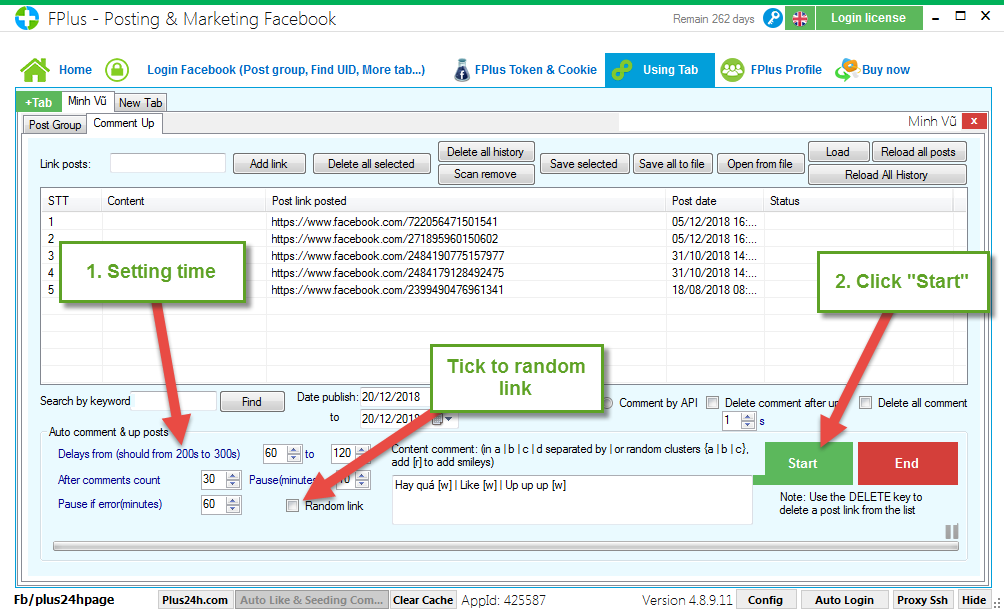
Task: Click the green Home house icon
Action: pos(35,70)
